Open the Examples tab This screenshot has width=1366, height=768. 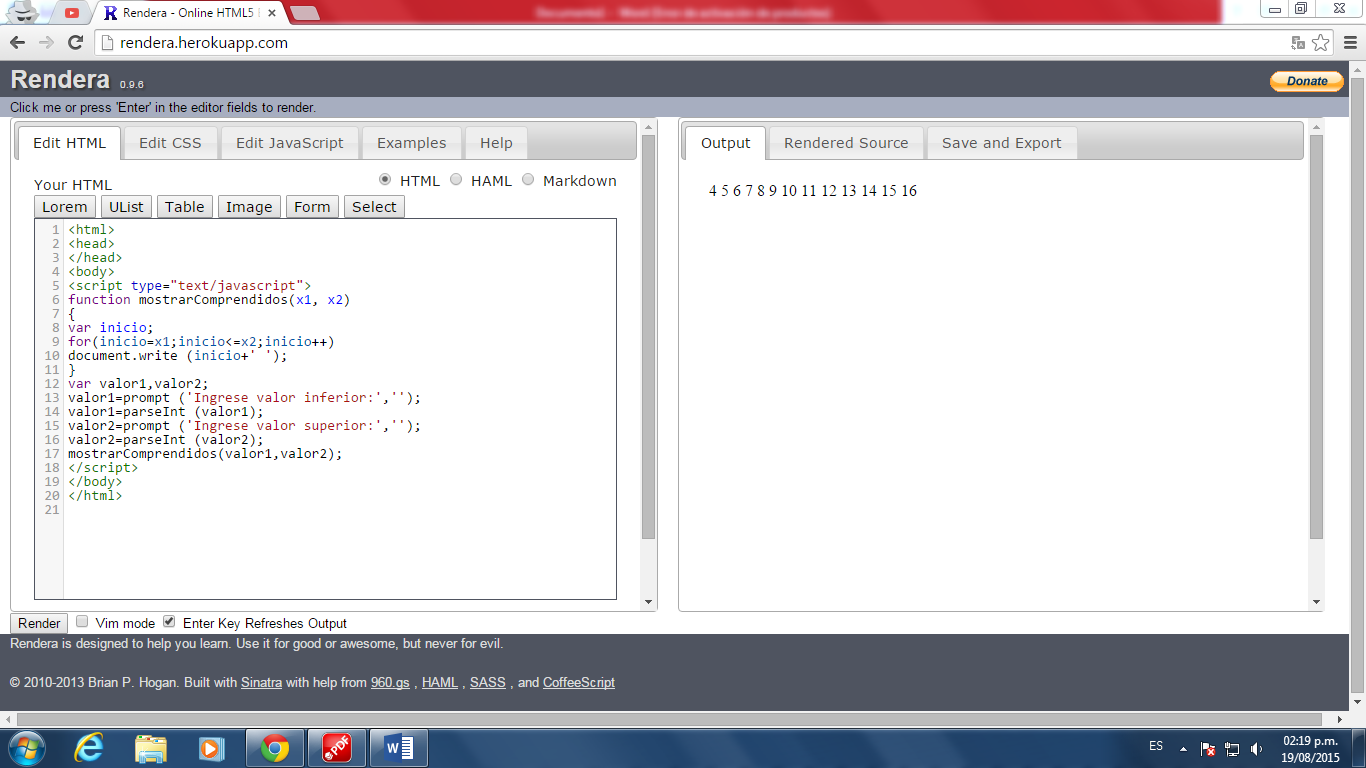(411, 143)
